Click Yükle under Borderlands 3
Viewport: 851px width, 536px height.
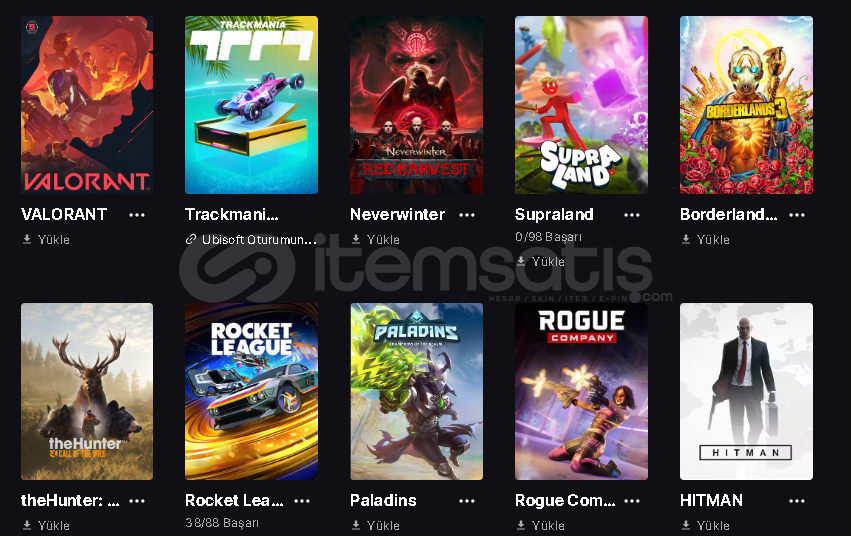[x=706, y=239]
